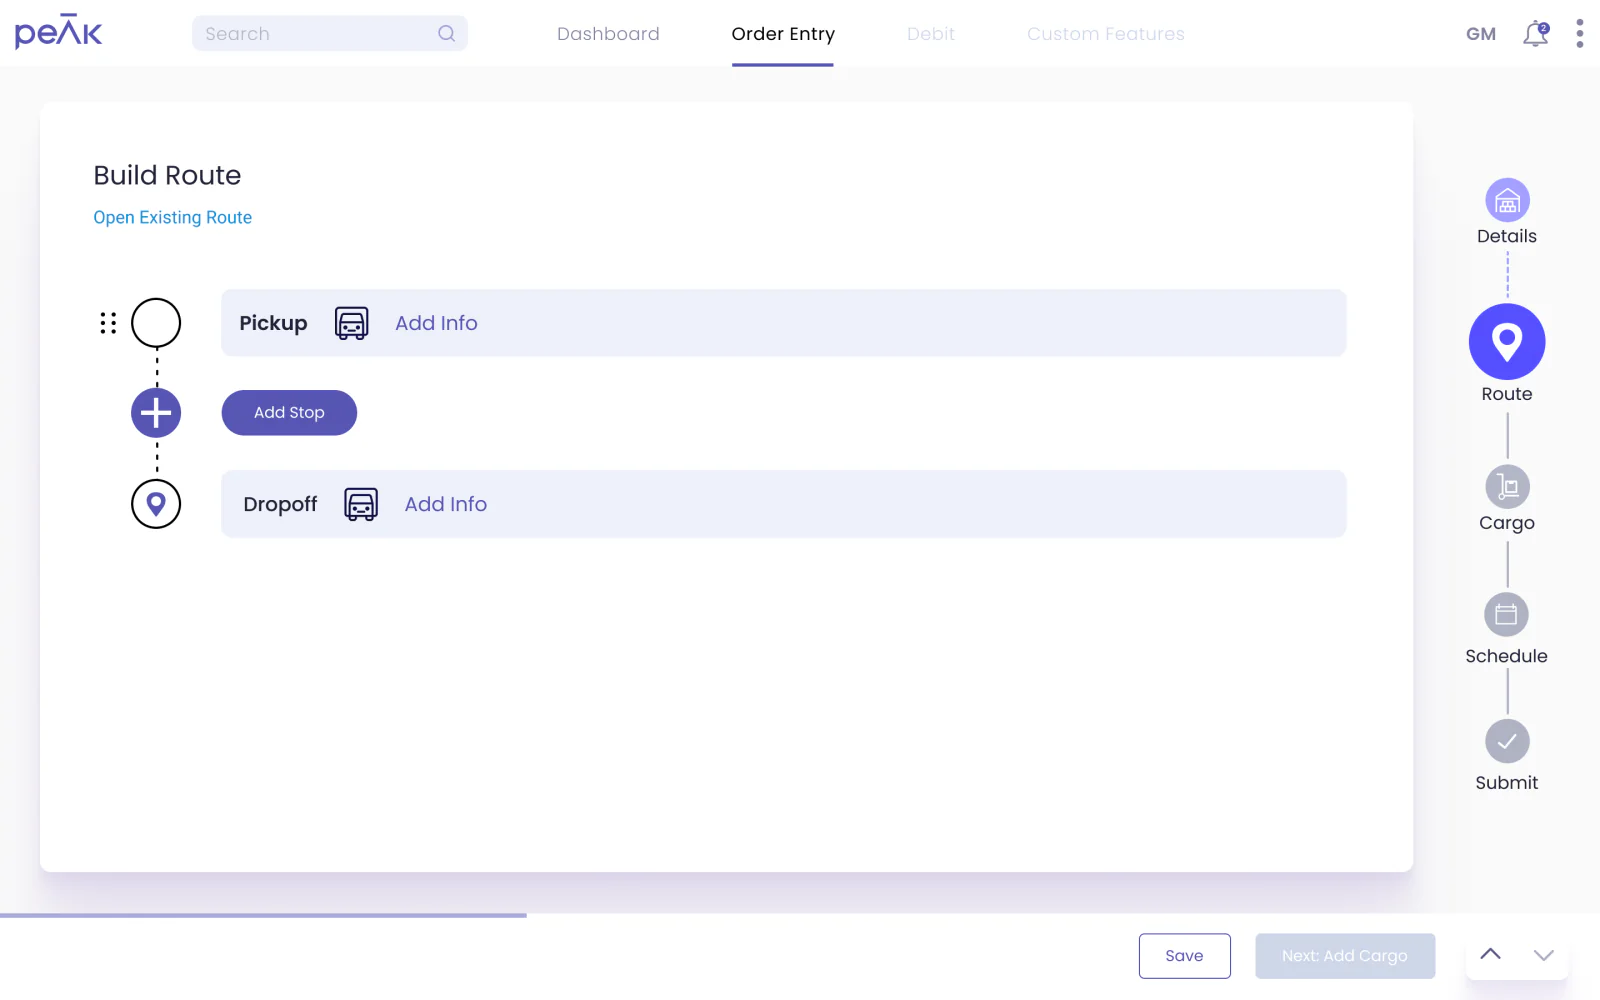Open the vertical three-dot menu
This screenshot has height=1000, width=1600.
1579,33
